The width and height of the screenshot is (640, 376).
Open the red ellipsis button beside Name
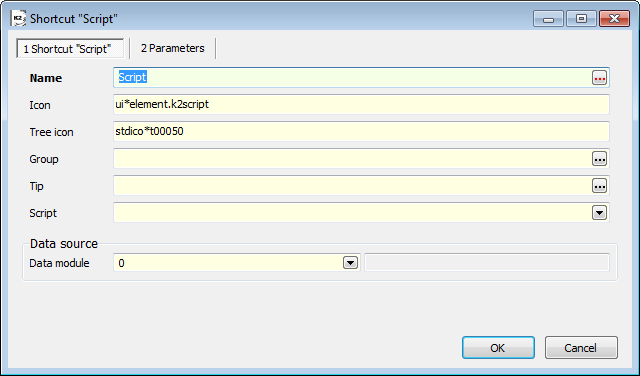(599, 78)
